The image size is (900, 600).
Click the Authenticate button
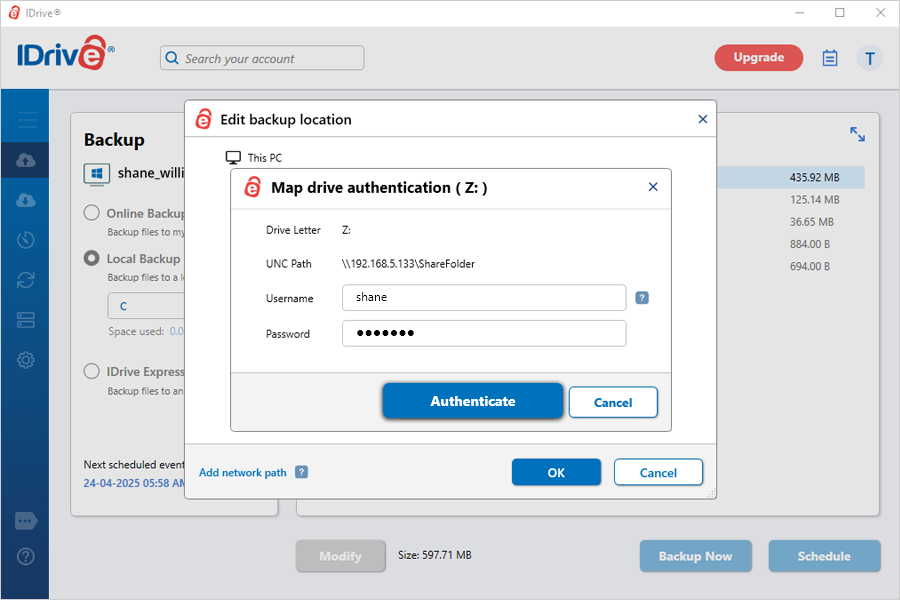click(472, 401)
